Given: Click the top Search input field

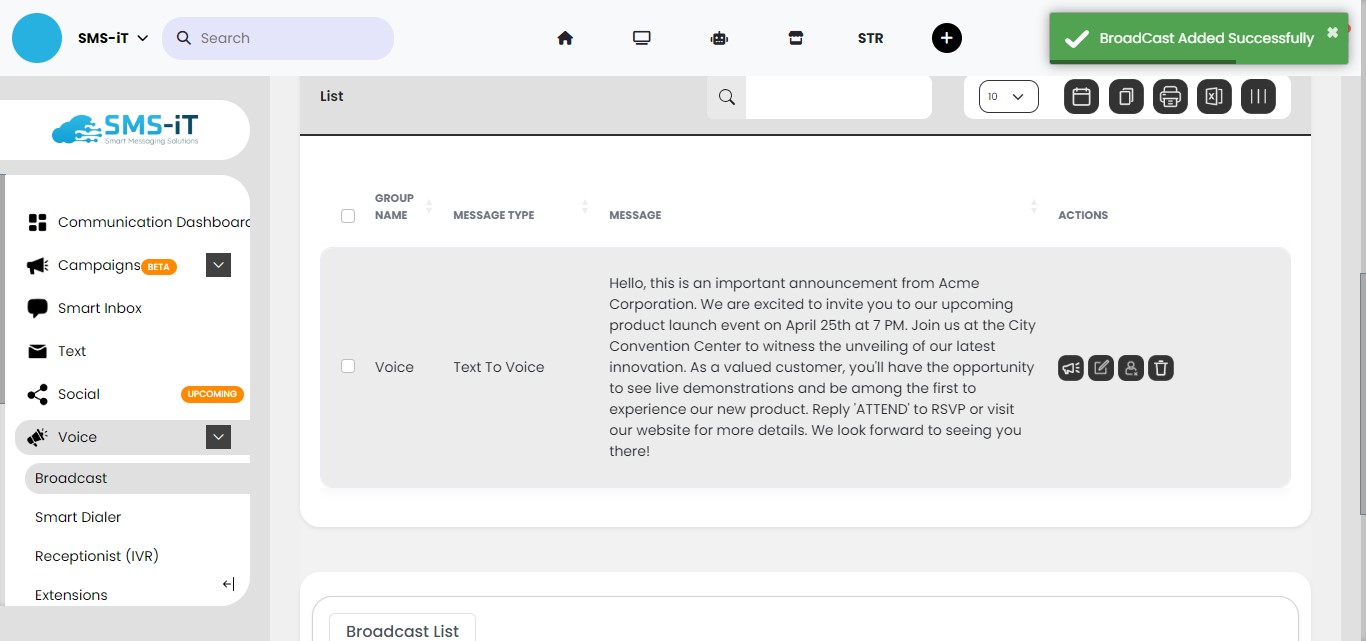Looking at the screenshot, I should pyautogui.click(x=290, y=38).
